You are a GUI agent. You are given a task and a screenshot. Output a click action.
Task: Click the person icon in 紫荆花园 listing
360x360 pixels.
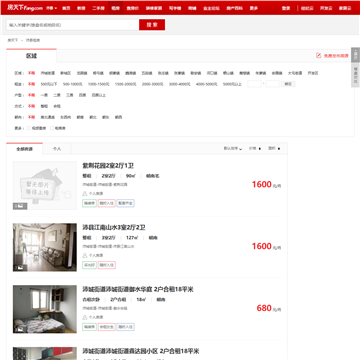[85, 193]
